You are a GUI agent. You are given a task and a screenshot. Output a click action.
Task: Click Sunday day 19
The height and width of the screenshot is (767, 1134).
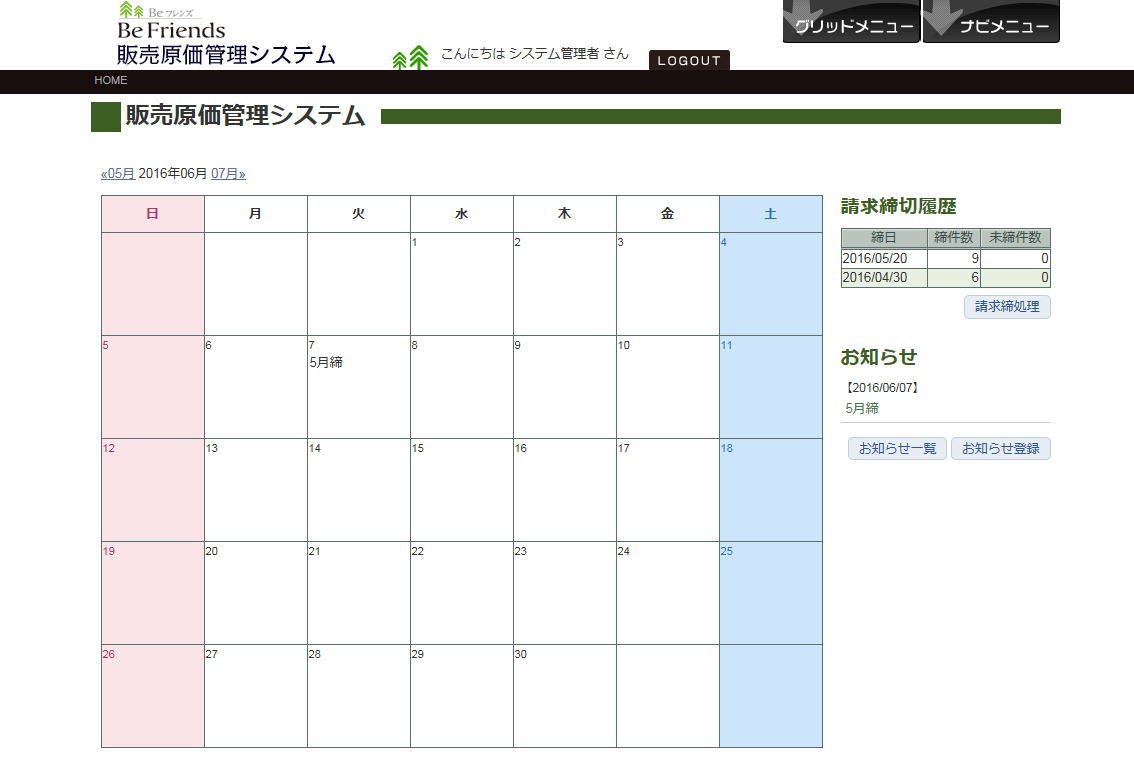pos(153,593)
